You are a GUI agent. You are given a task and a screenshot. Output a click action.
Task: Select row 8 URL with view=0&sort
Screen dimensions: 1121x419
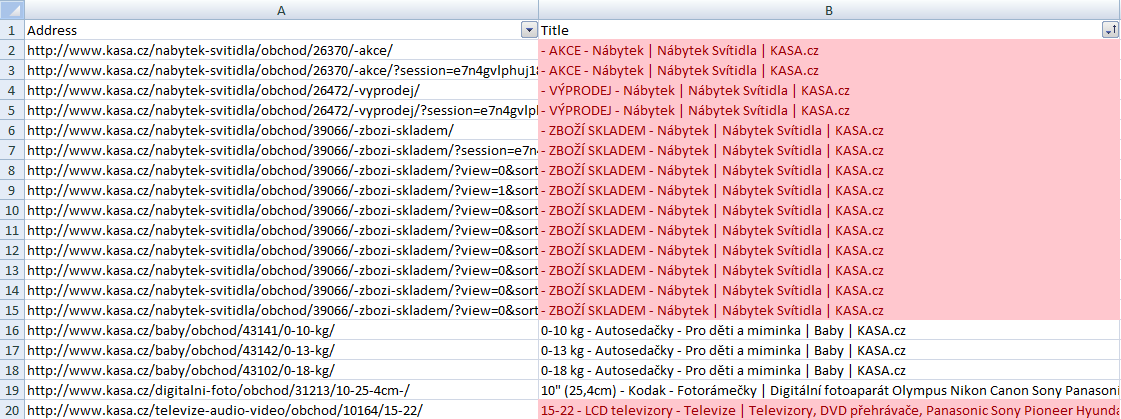coord(282,170)
